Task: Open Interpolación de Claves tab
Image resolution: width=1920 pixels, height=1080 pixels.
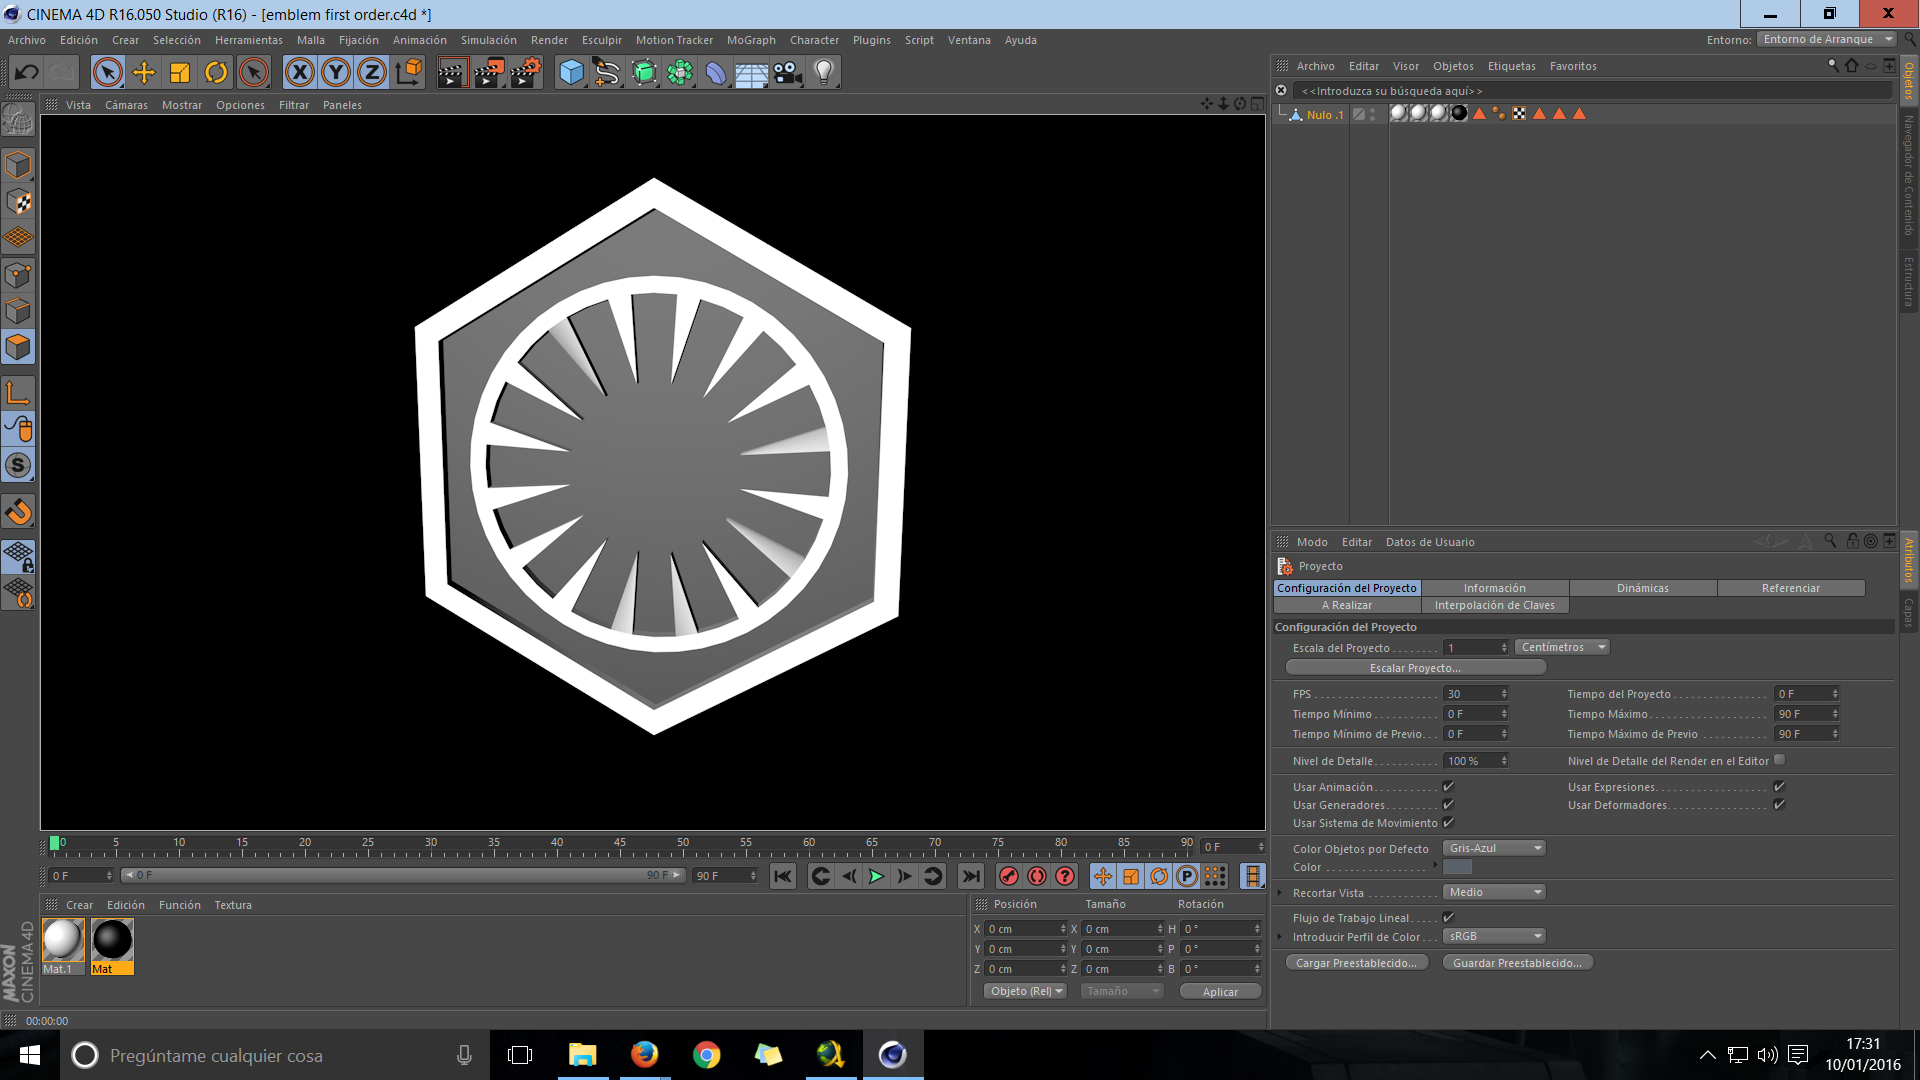Action: click(1495, 605)
